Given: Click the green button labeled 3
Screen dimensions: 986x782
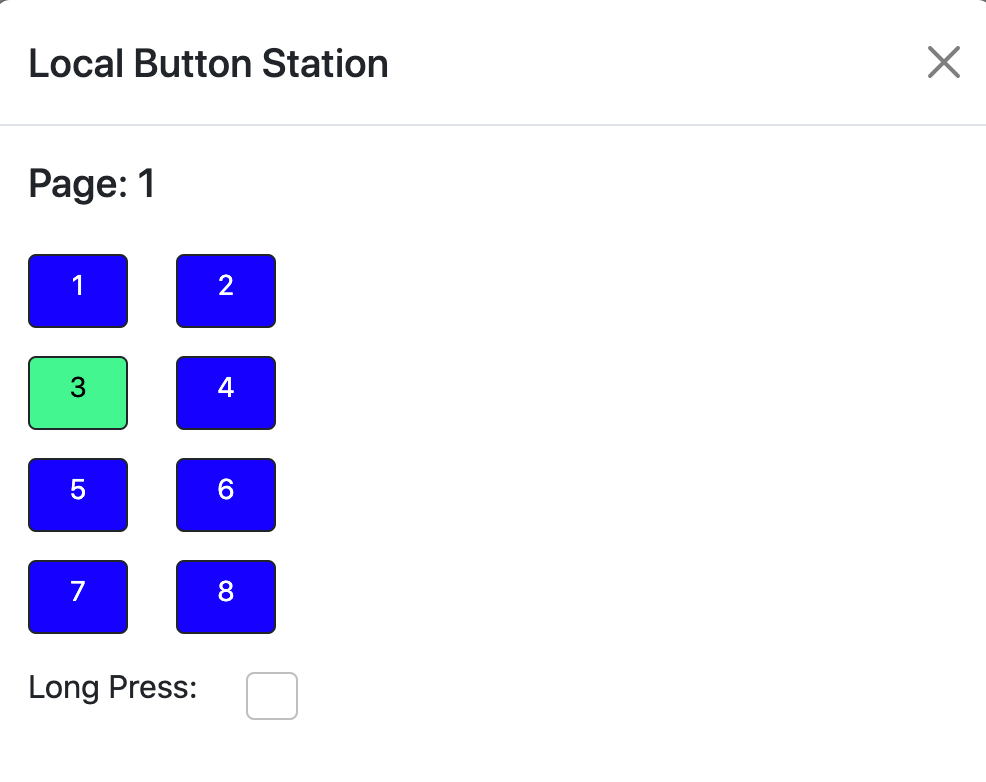Looking at the screenshot, I should point(78,393).
